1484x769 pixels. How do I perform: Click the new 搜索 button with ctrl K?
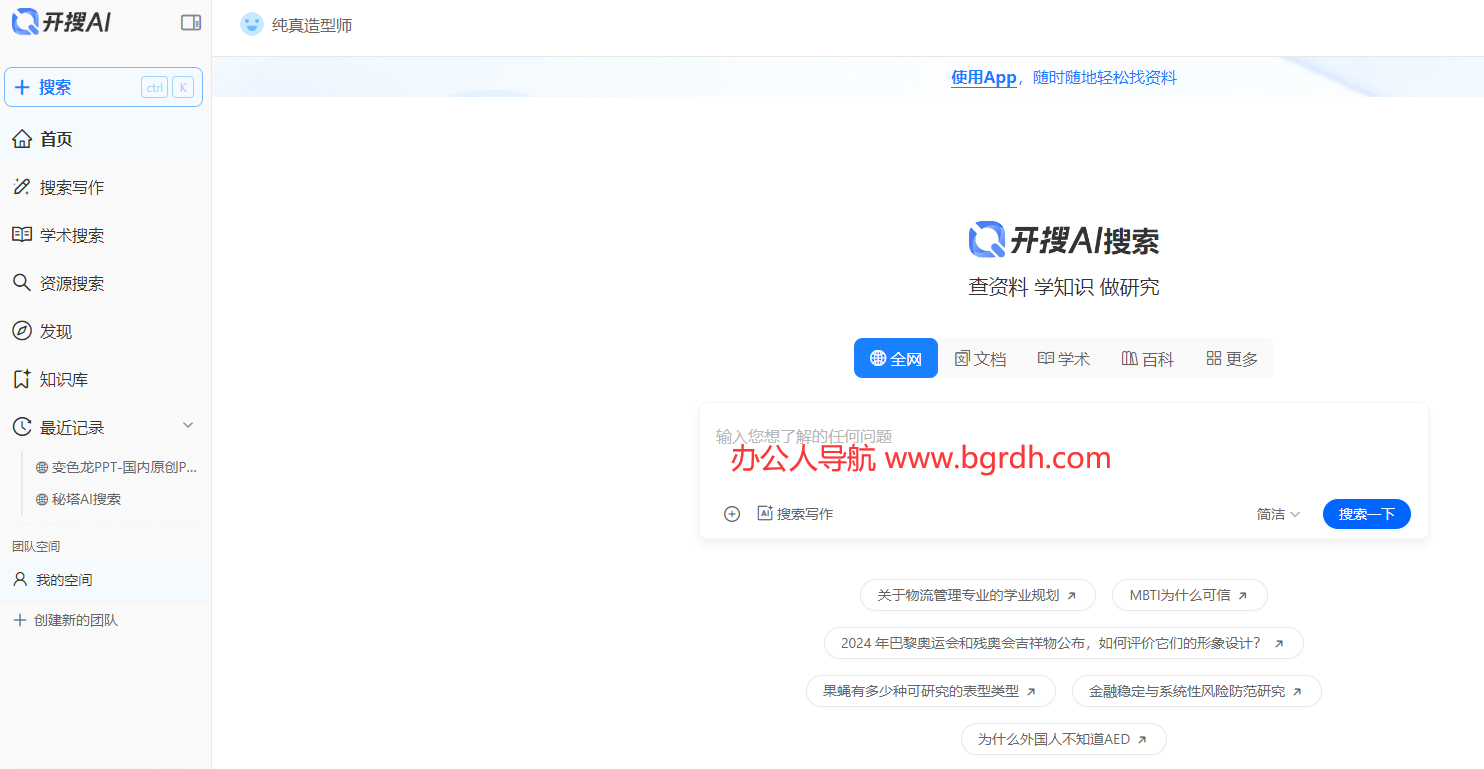pyautogui.click(x=104, y=87)
